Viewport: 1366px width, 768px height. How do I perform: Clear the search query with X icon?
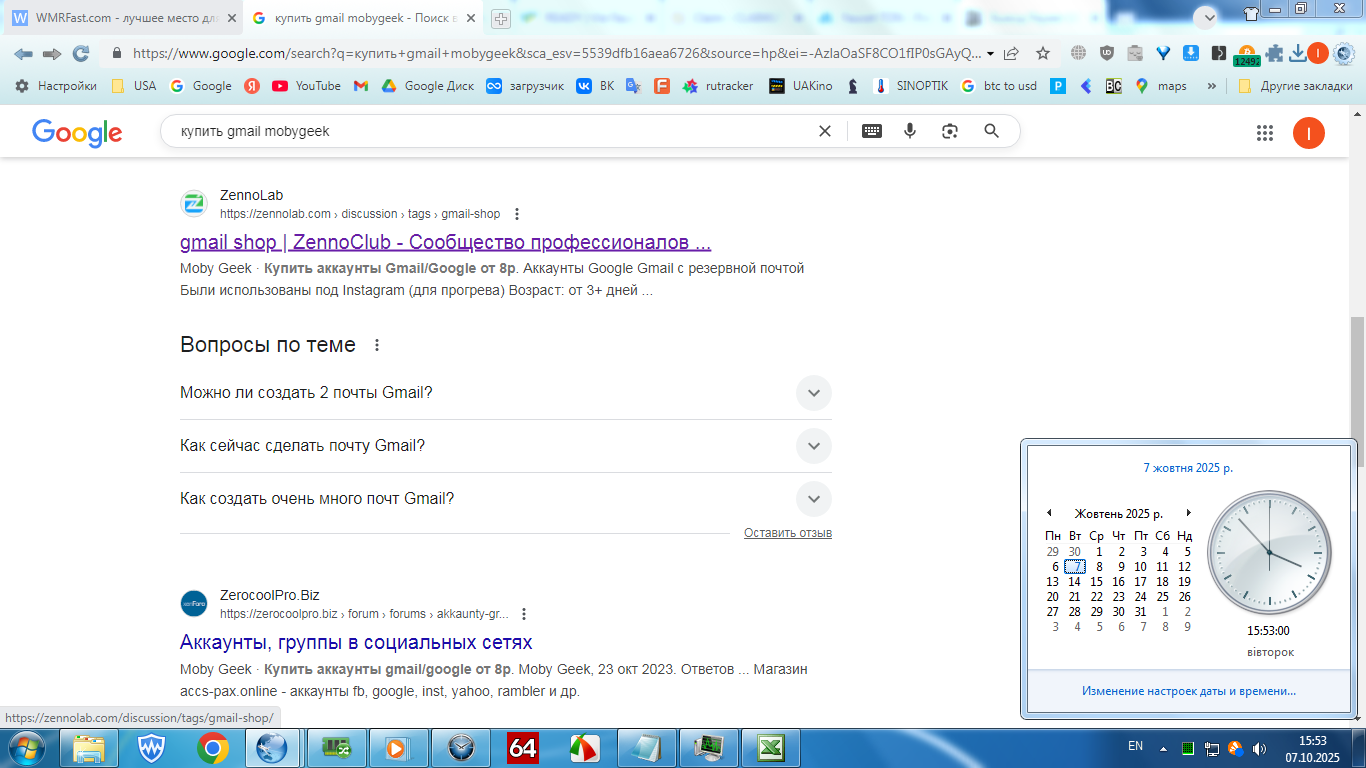pyautogui.click(x=825, y=131)
